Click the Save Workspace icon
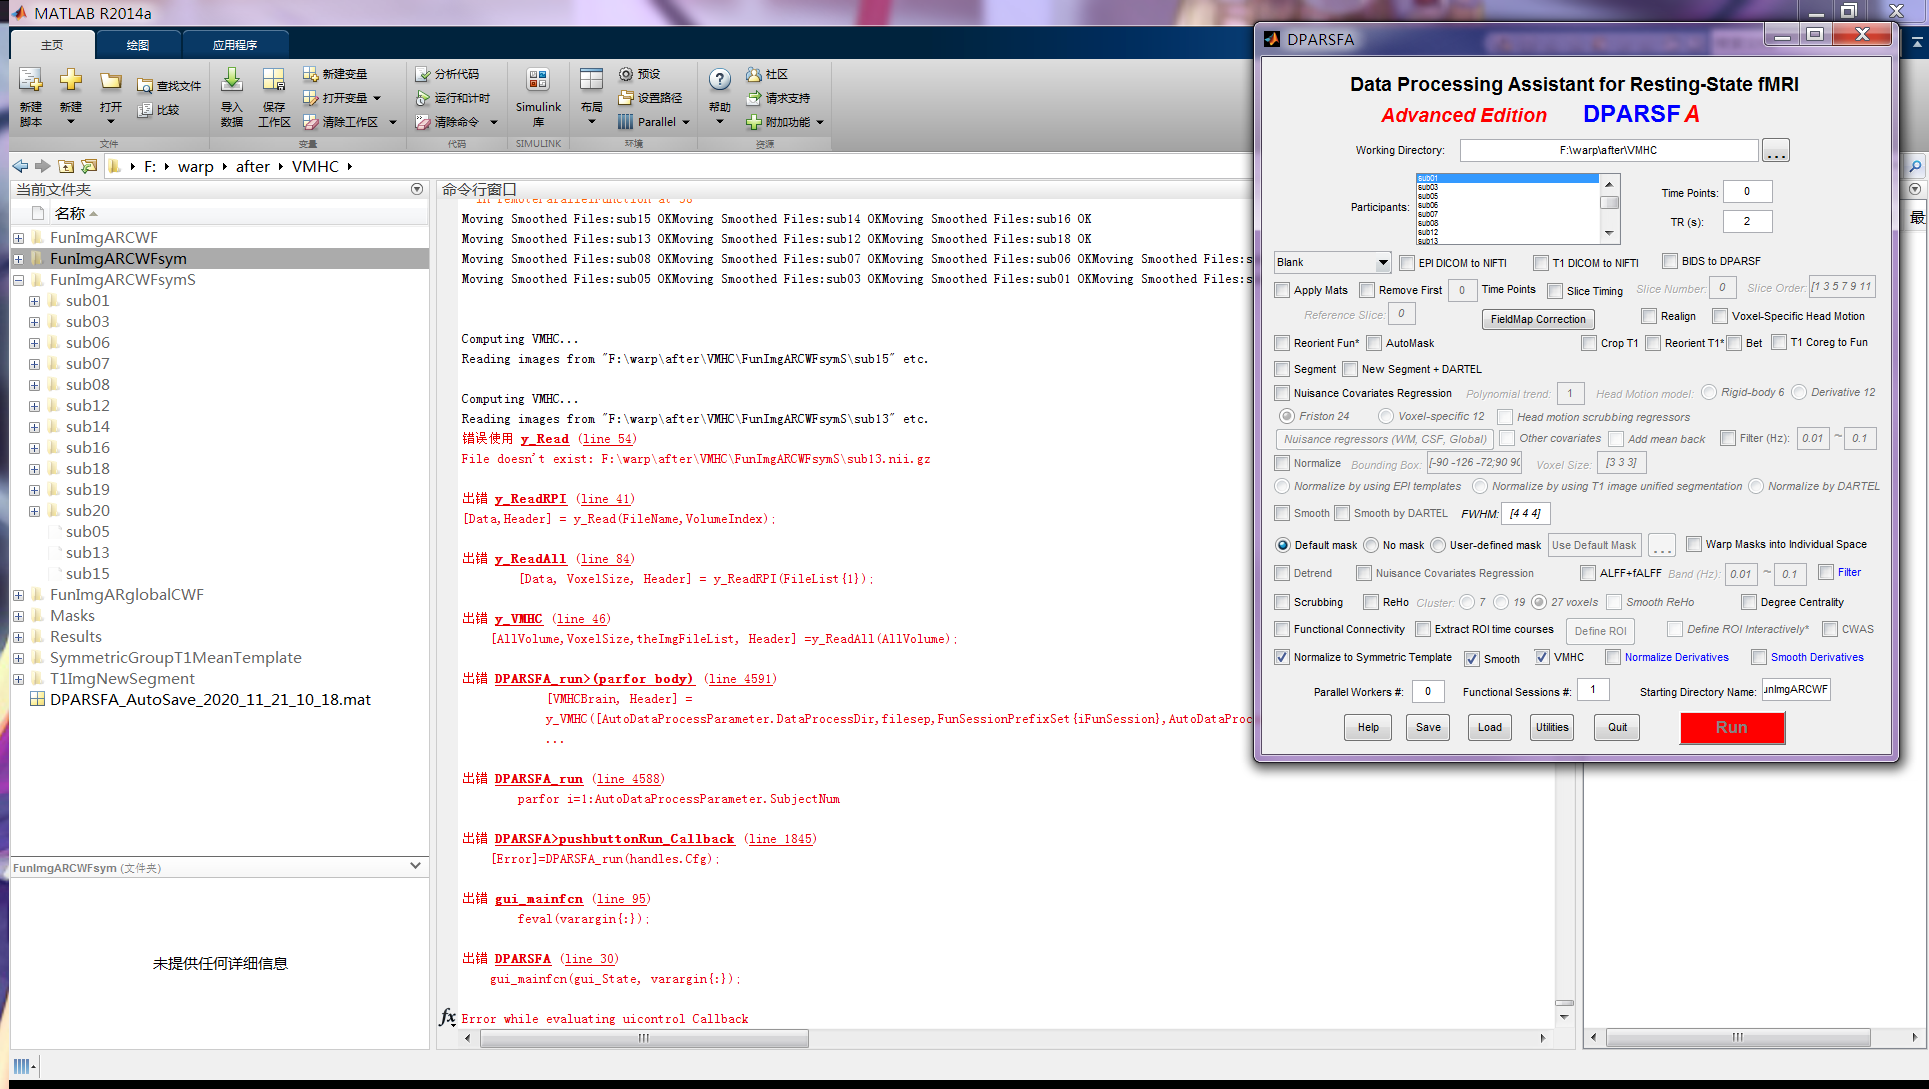Image resolution: width=1929 pixels, height=1089 pixels. [274, 81]
